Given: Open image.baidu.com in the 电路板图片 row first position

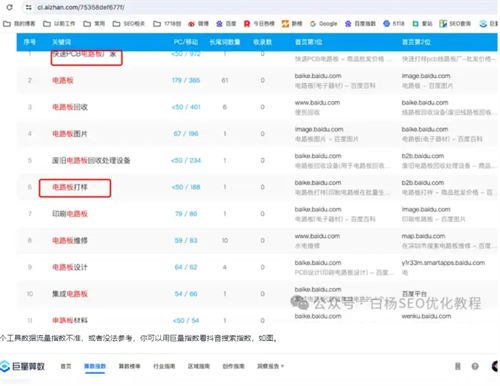Looking at the screenshot, I should 319,129.
